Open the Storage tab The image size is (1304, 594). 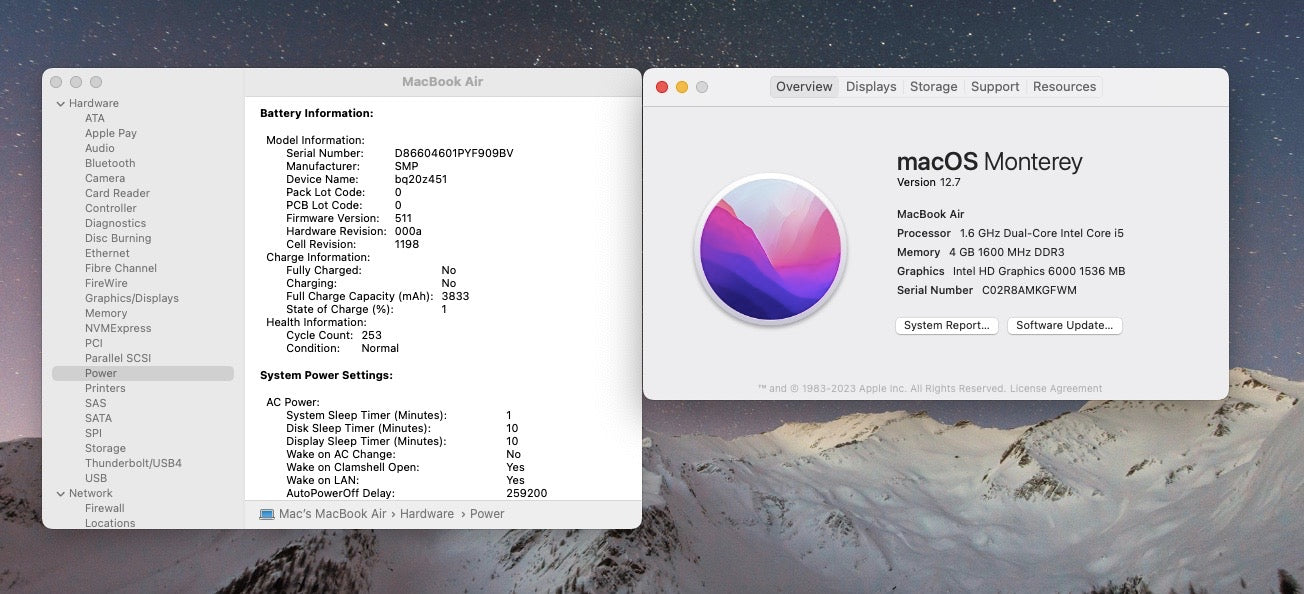[933, 87]
